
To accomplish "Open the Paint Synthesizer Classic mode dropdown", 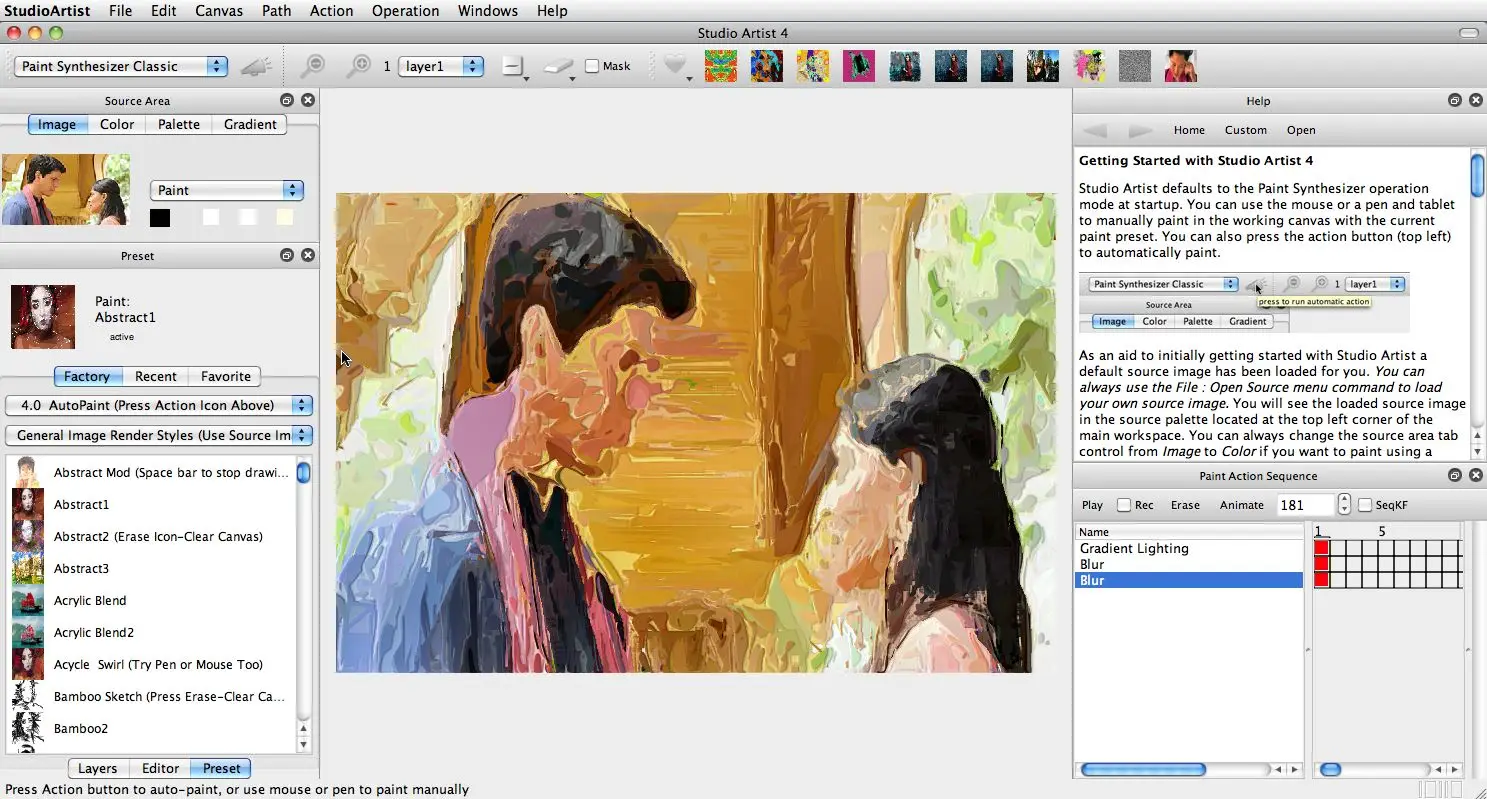I will pyautogui.click(x=121, y=66).
